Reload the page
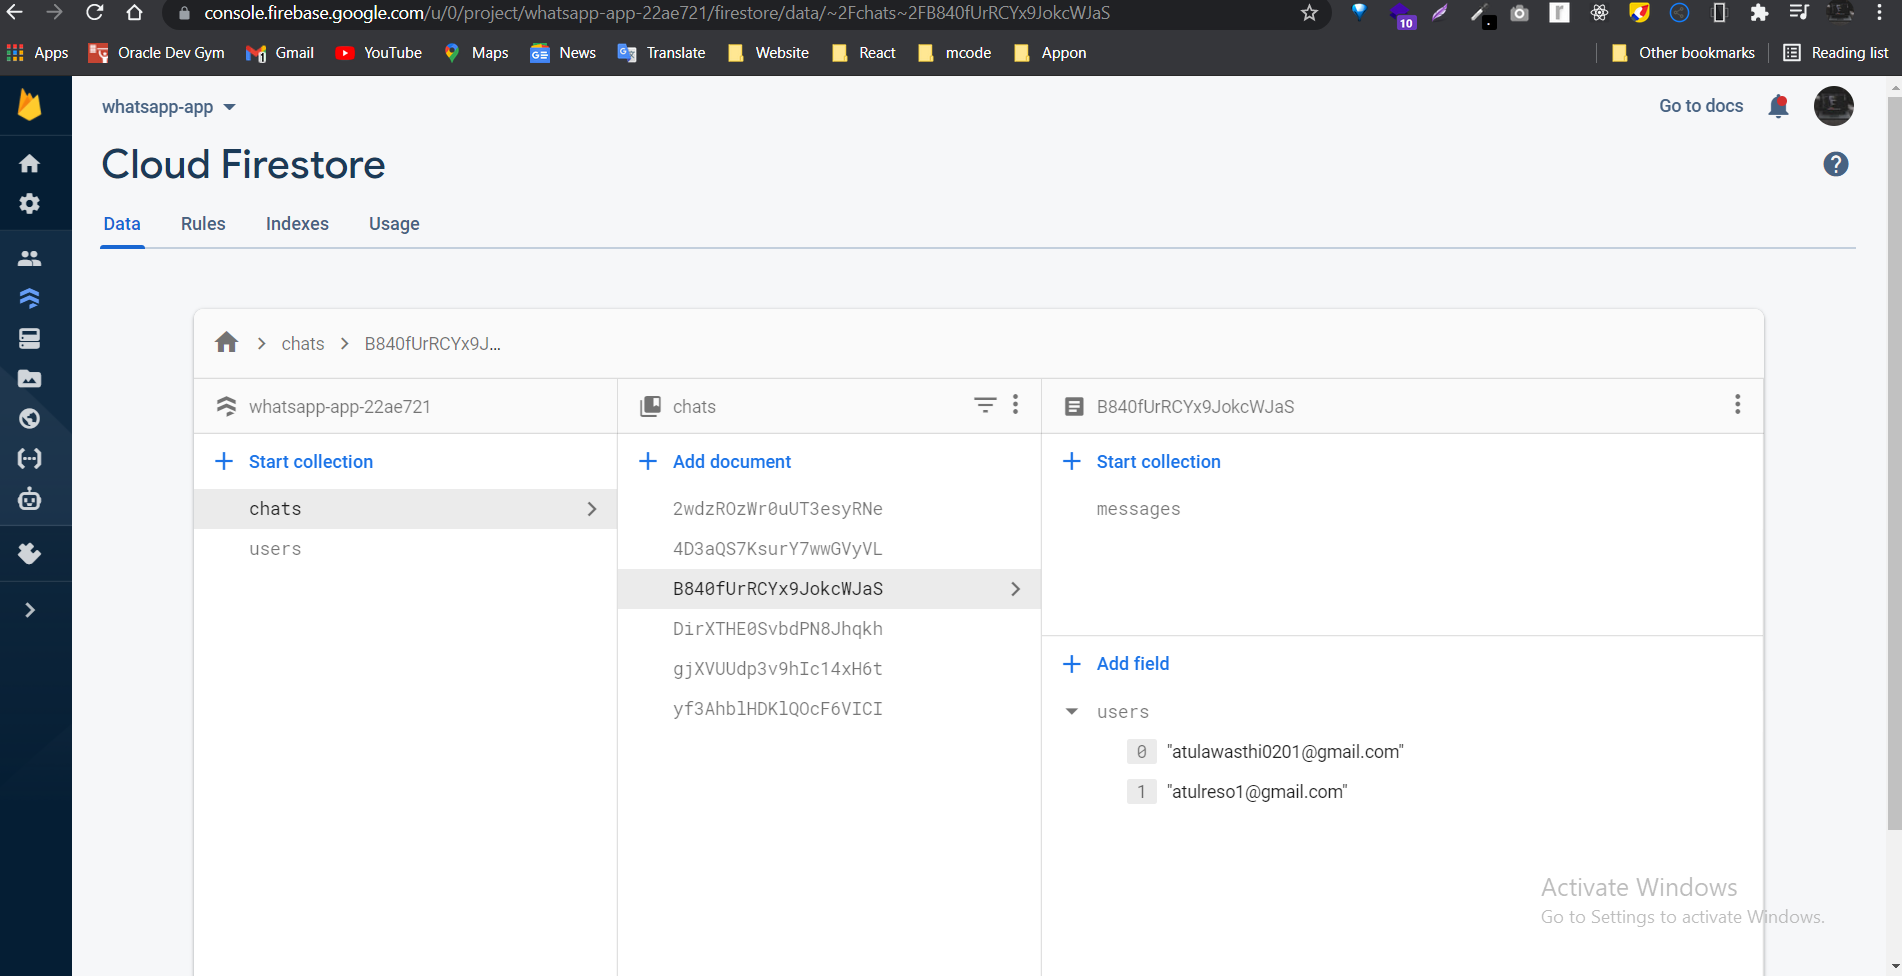Image resolution: width=1902 pixels, height=976 pixels. tap(95, 13)
